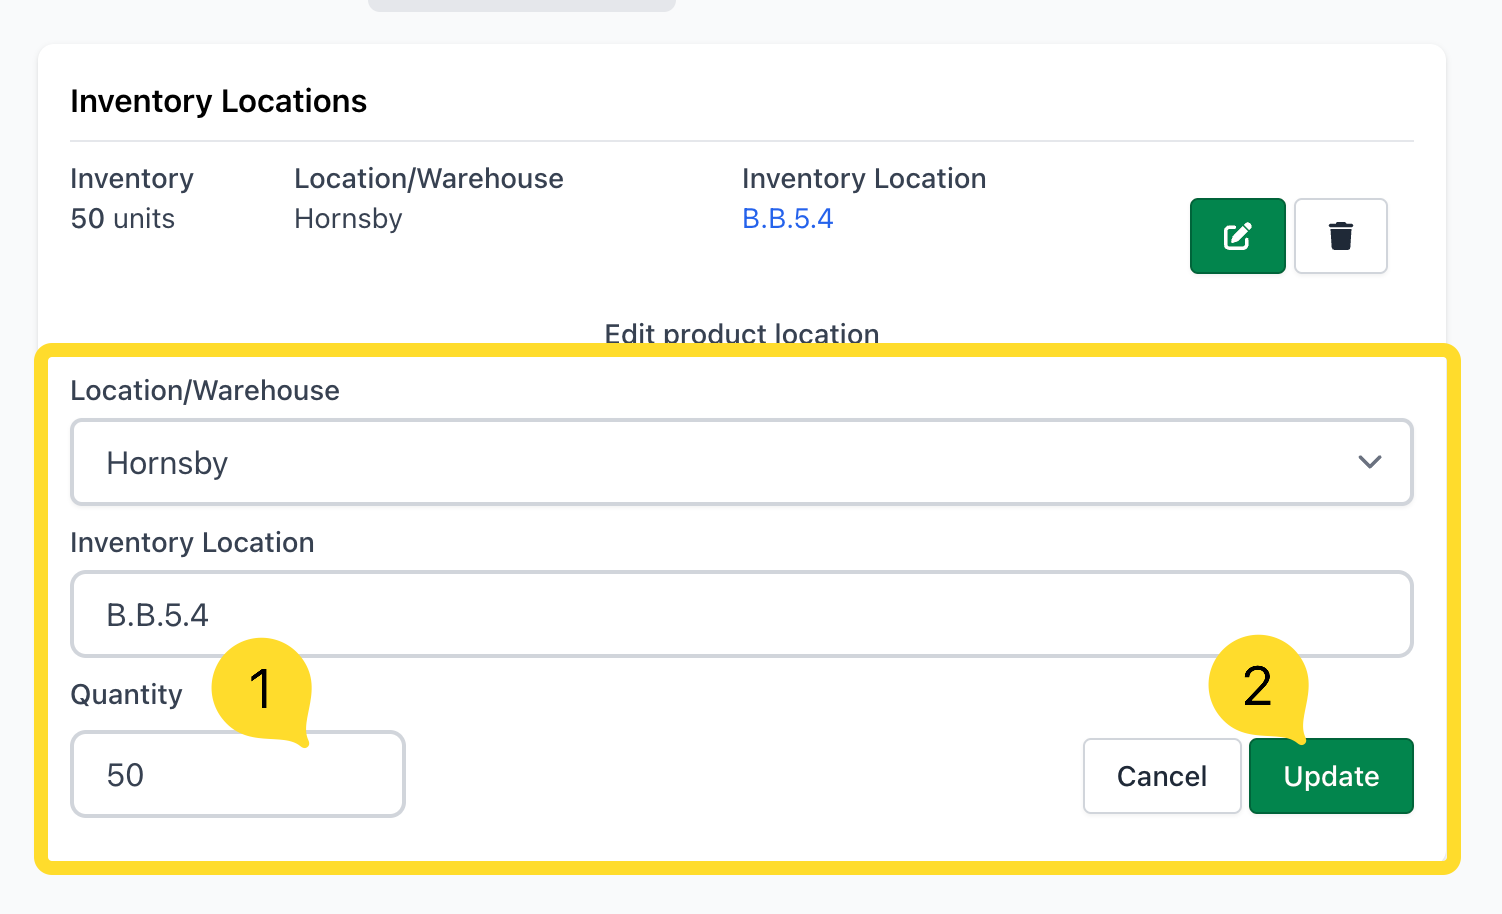Viewport: 1502px width, 914px height.
Task: Click the green edit pencil icon
Action: pos(1237,236)
